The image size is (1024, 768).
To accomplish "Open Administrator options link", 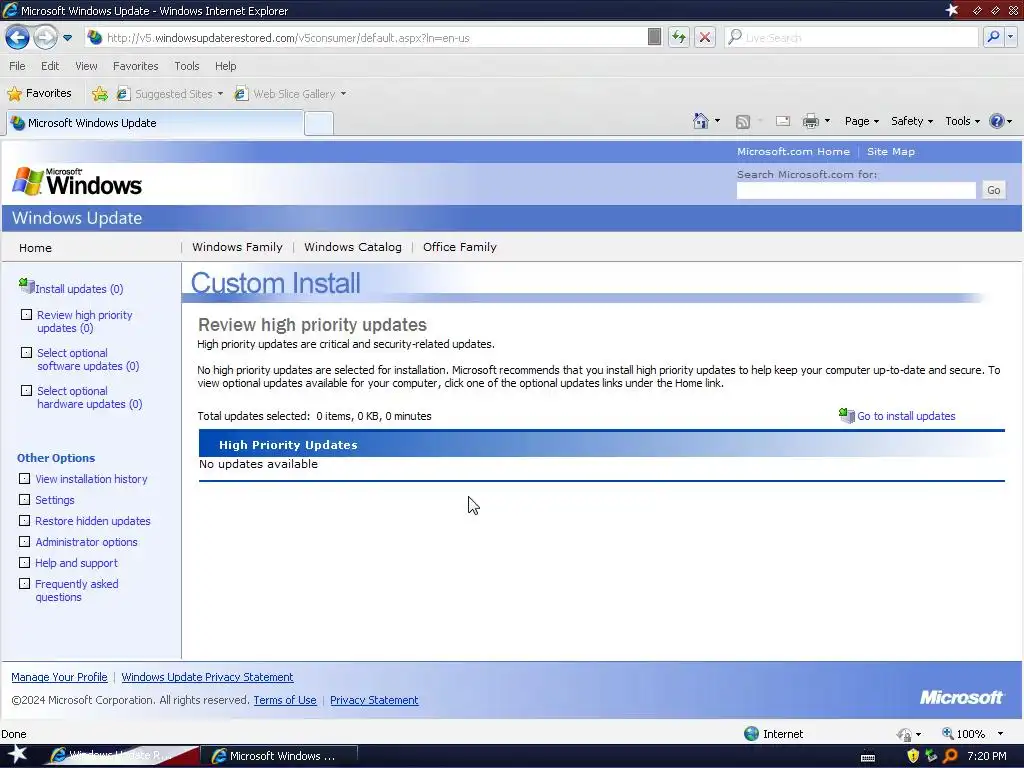I will [x=86, y=541].
